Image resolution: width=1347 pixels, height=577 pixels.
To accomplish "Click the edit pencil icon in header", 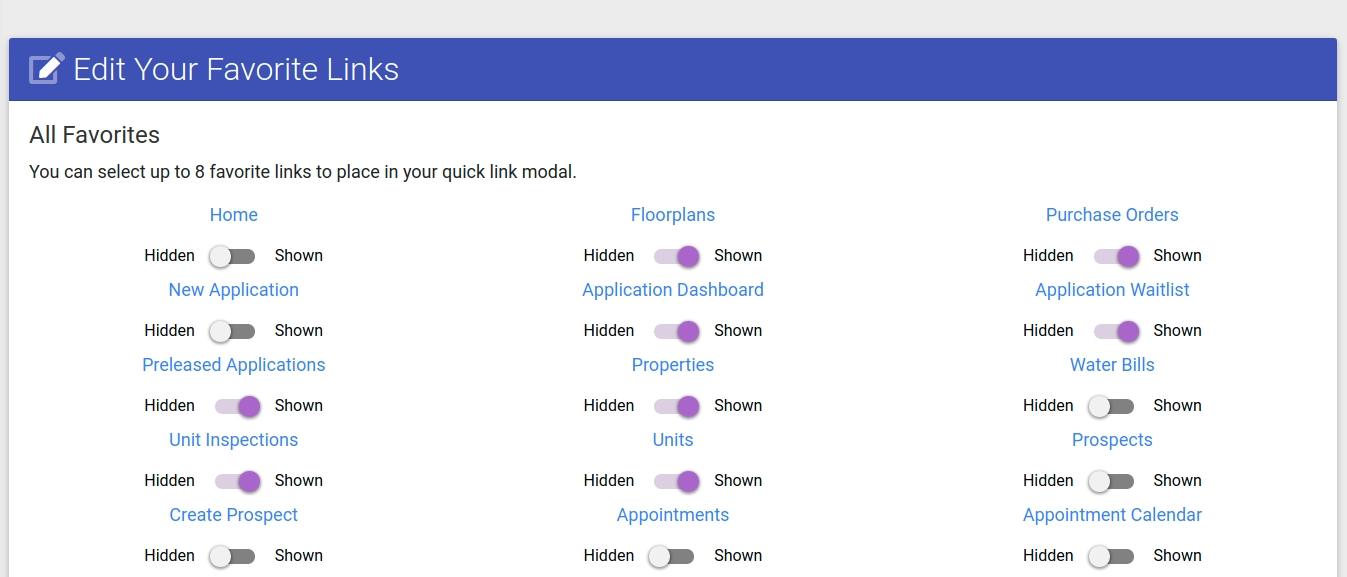I will point(47,69).
